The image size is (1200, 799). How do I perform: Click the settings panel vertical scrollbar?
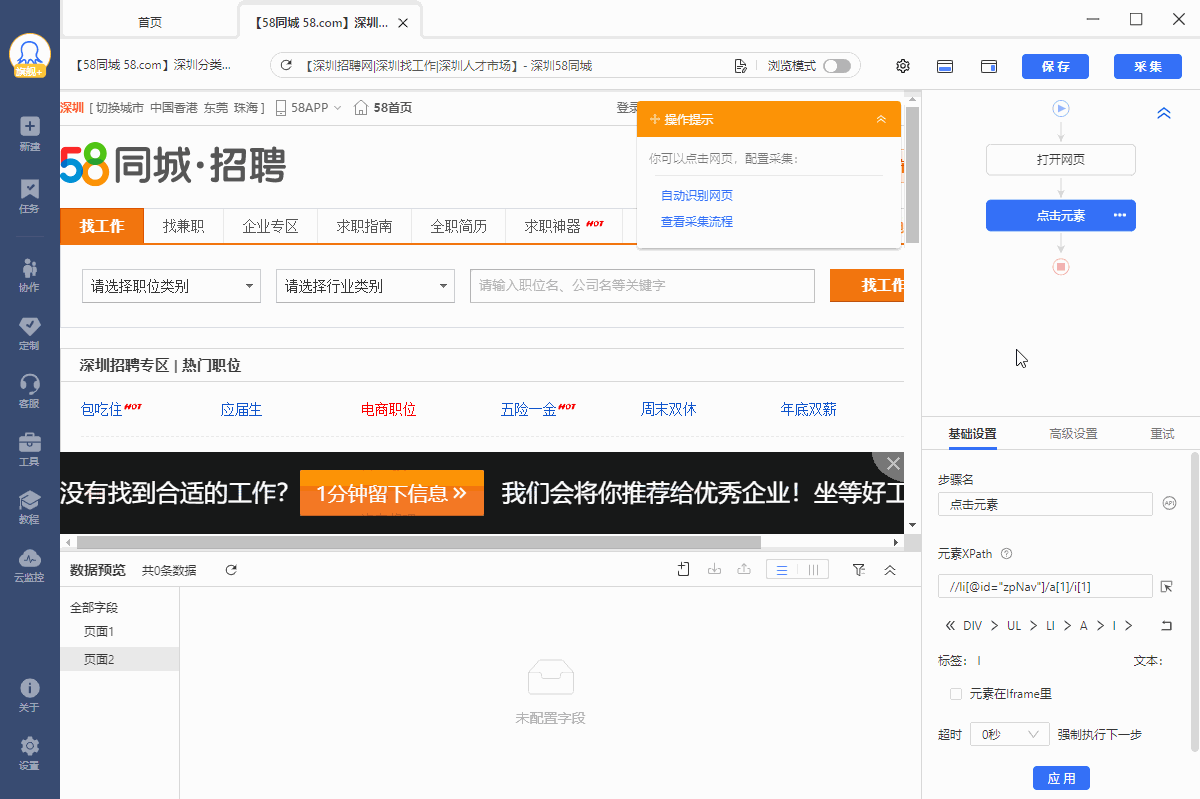[x=1194, y=602]
